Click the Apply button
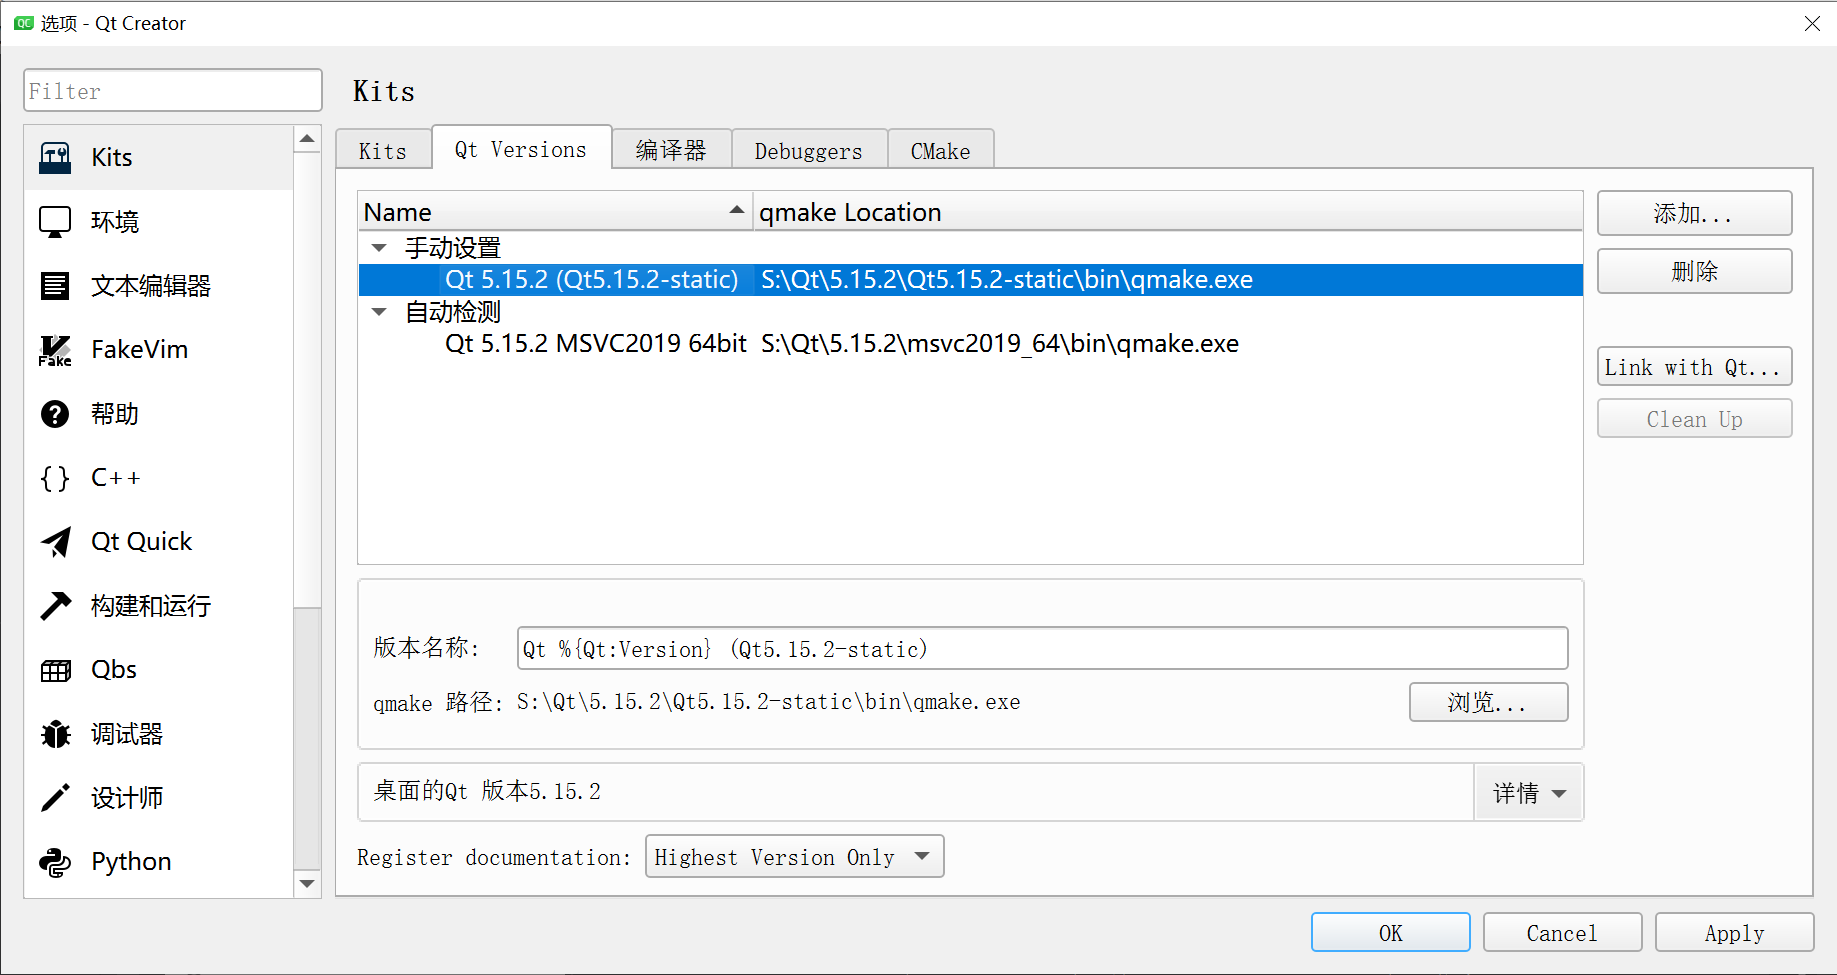 pyautogui.click(x=1734, y=933)
